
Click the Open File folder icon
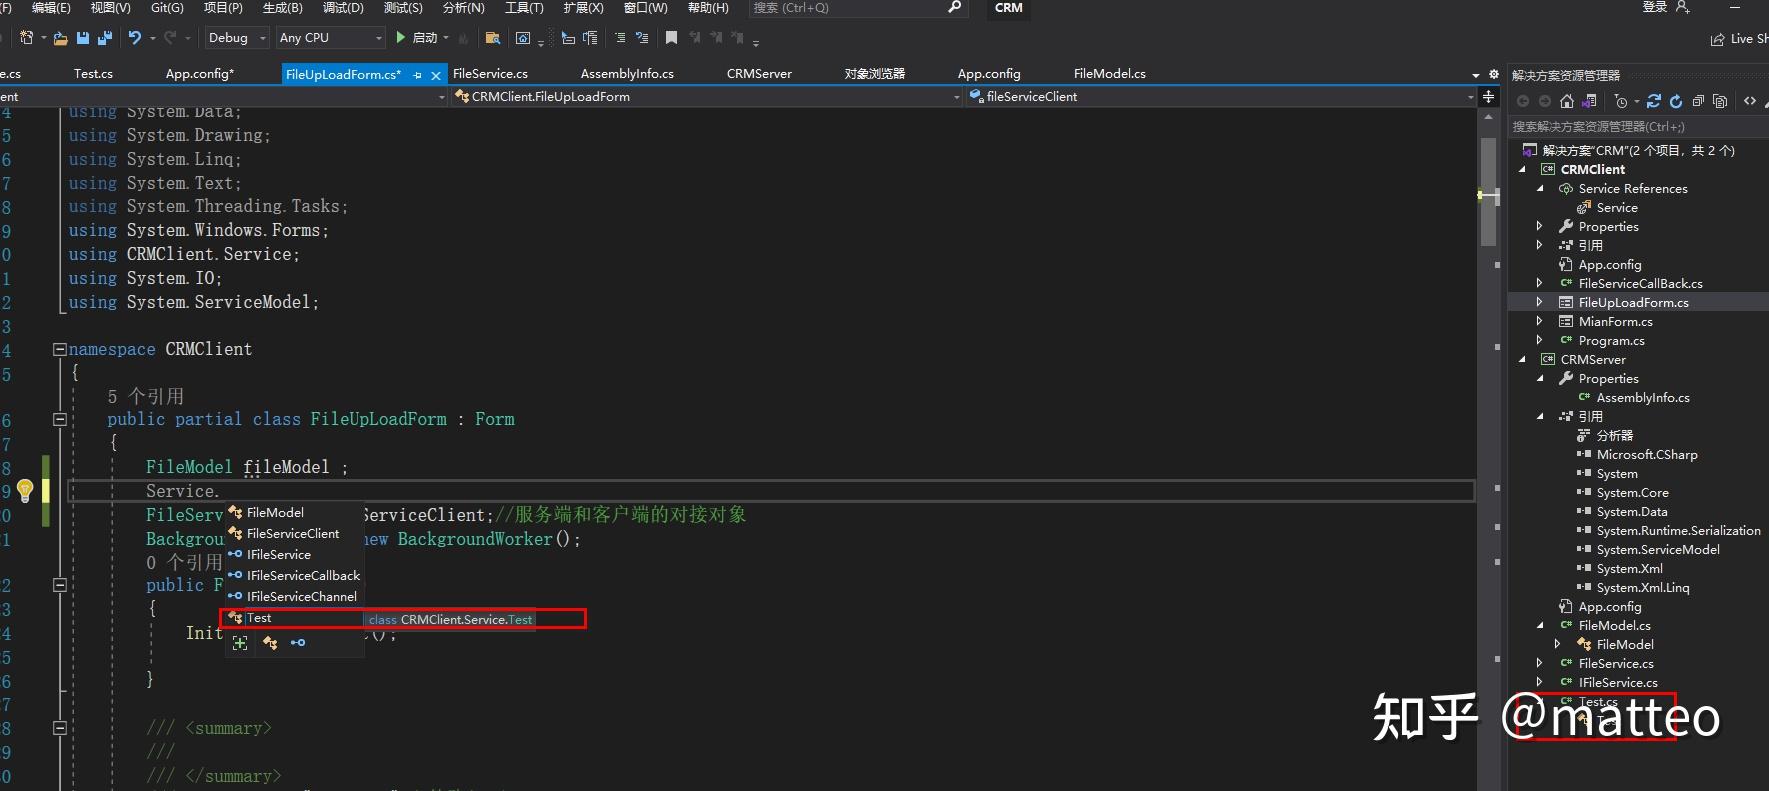60,38
